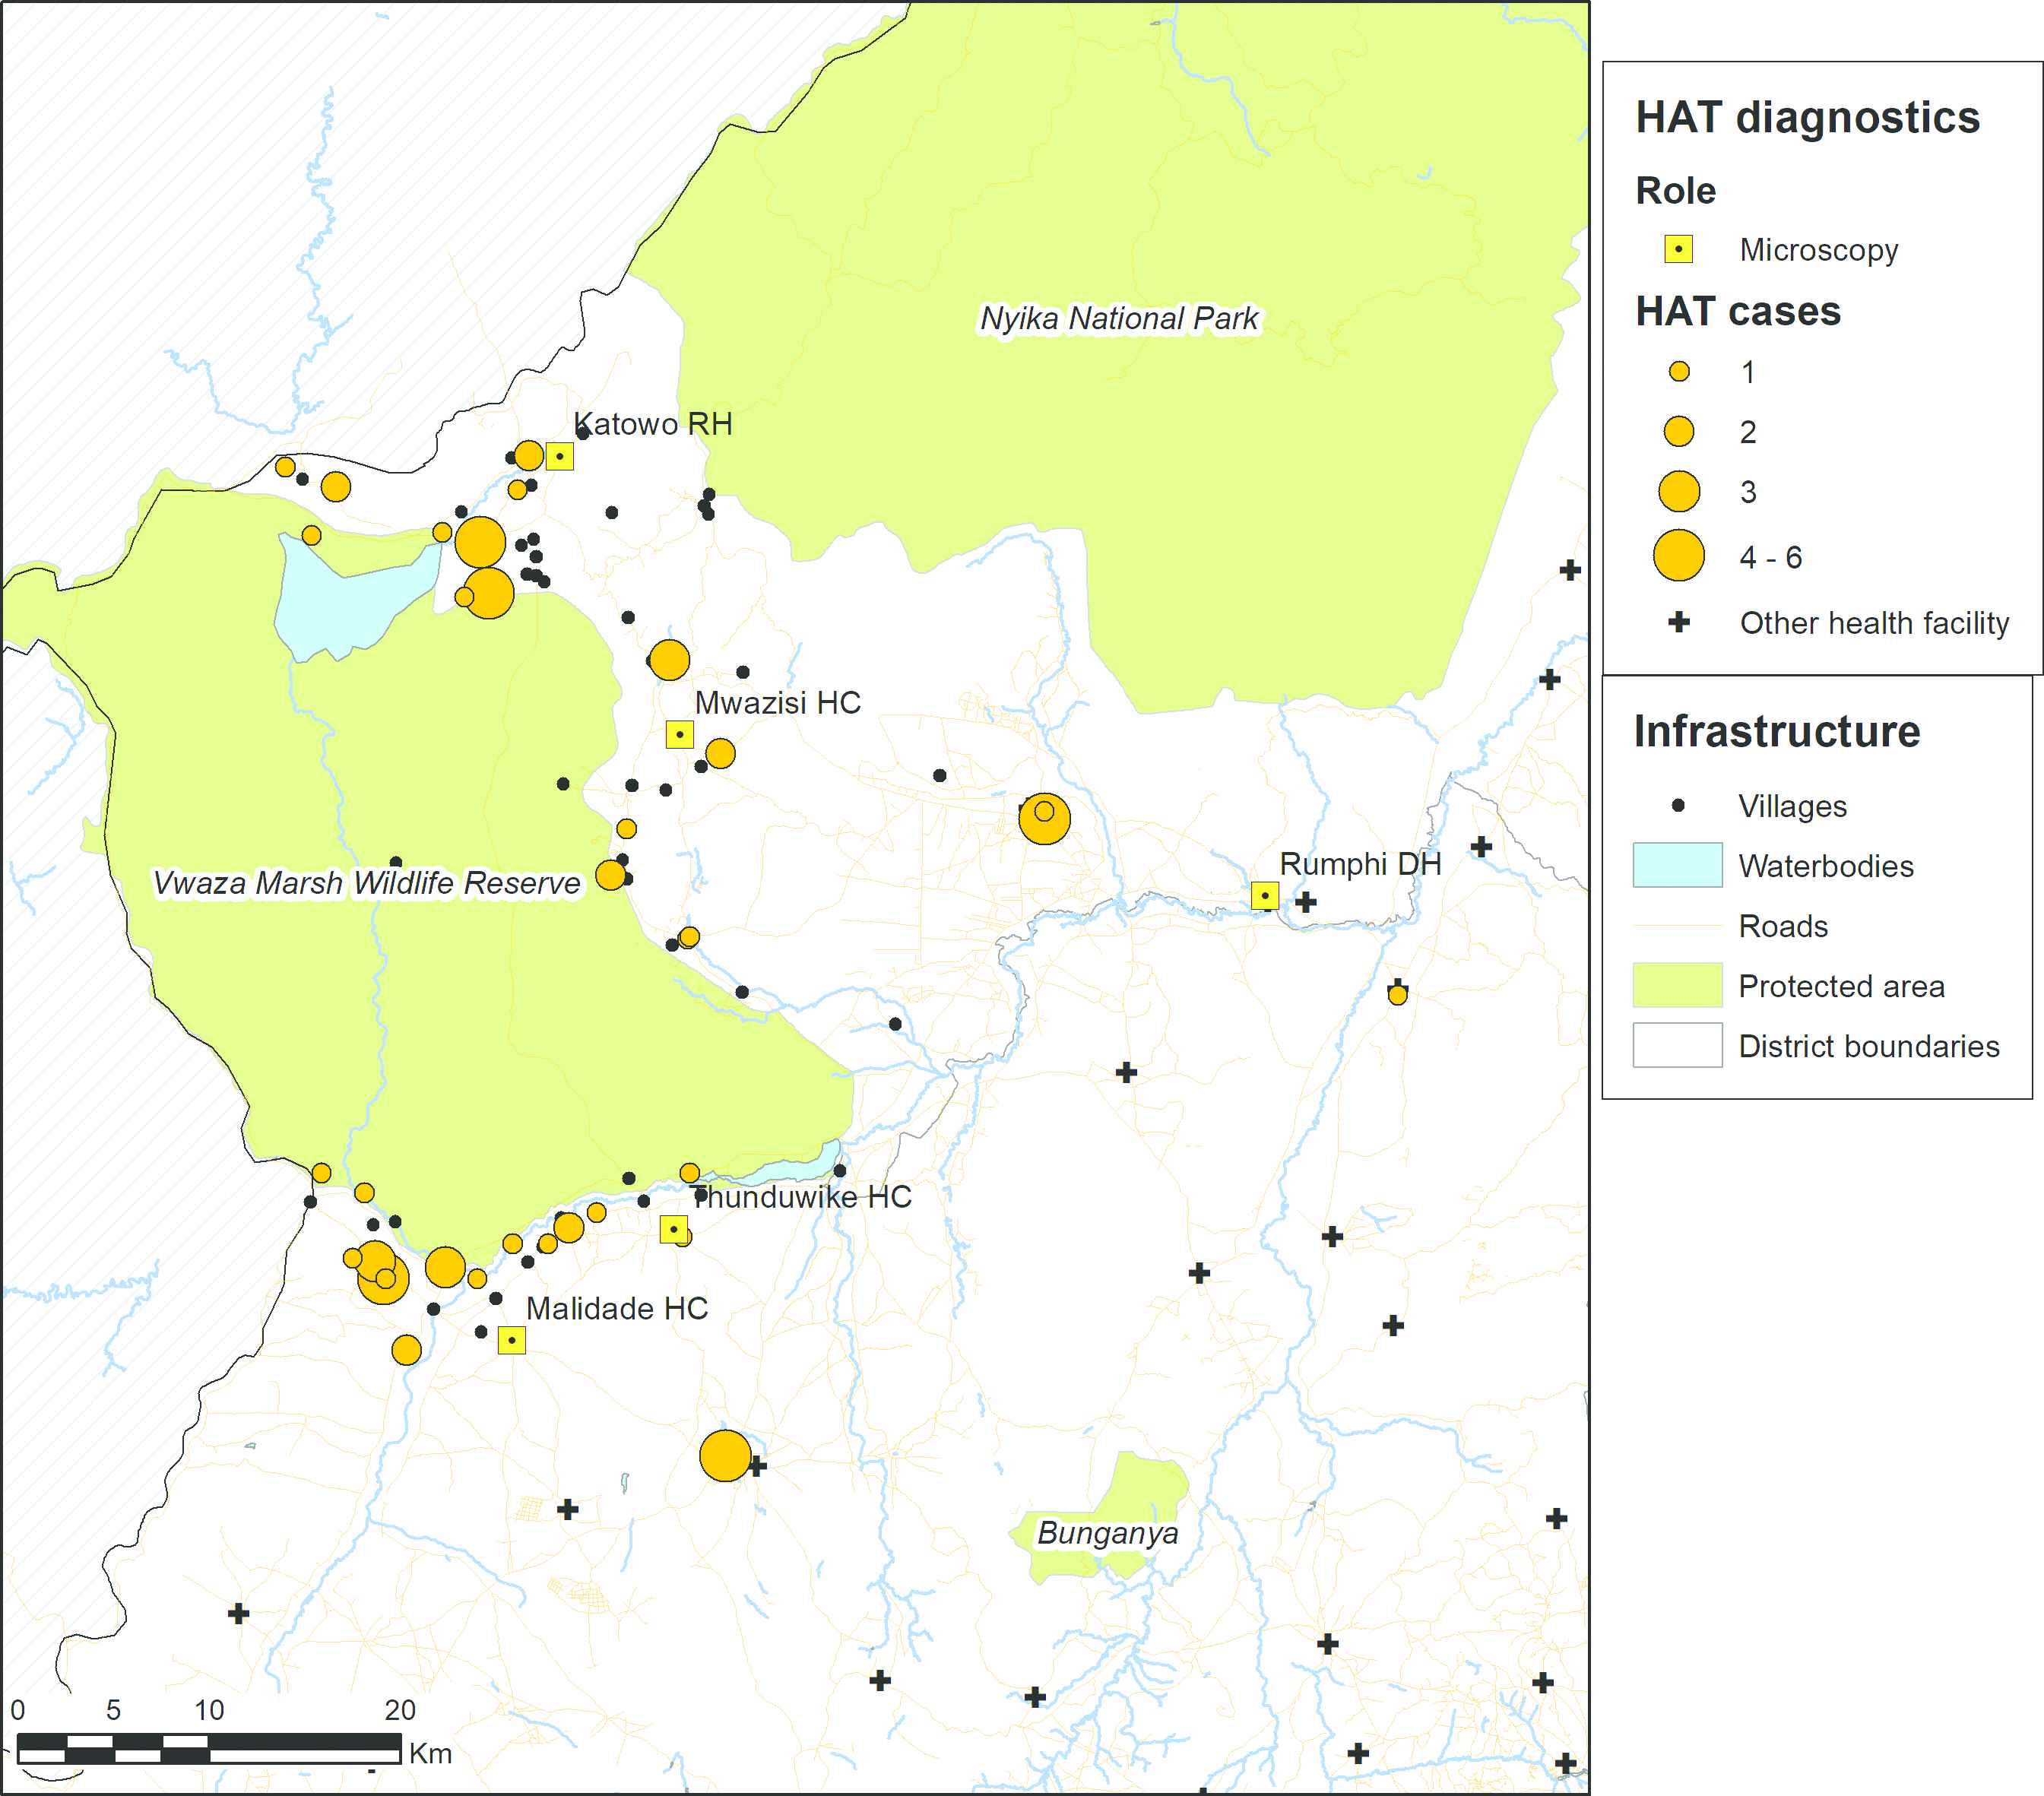Image resolution: width=2044 pixels, height=1796 pixels.
Task: Click the Katowo RH microscopy square marker
Action: 559,456
